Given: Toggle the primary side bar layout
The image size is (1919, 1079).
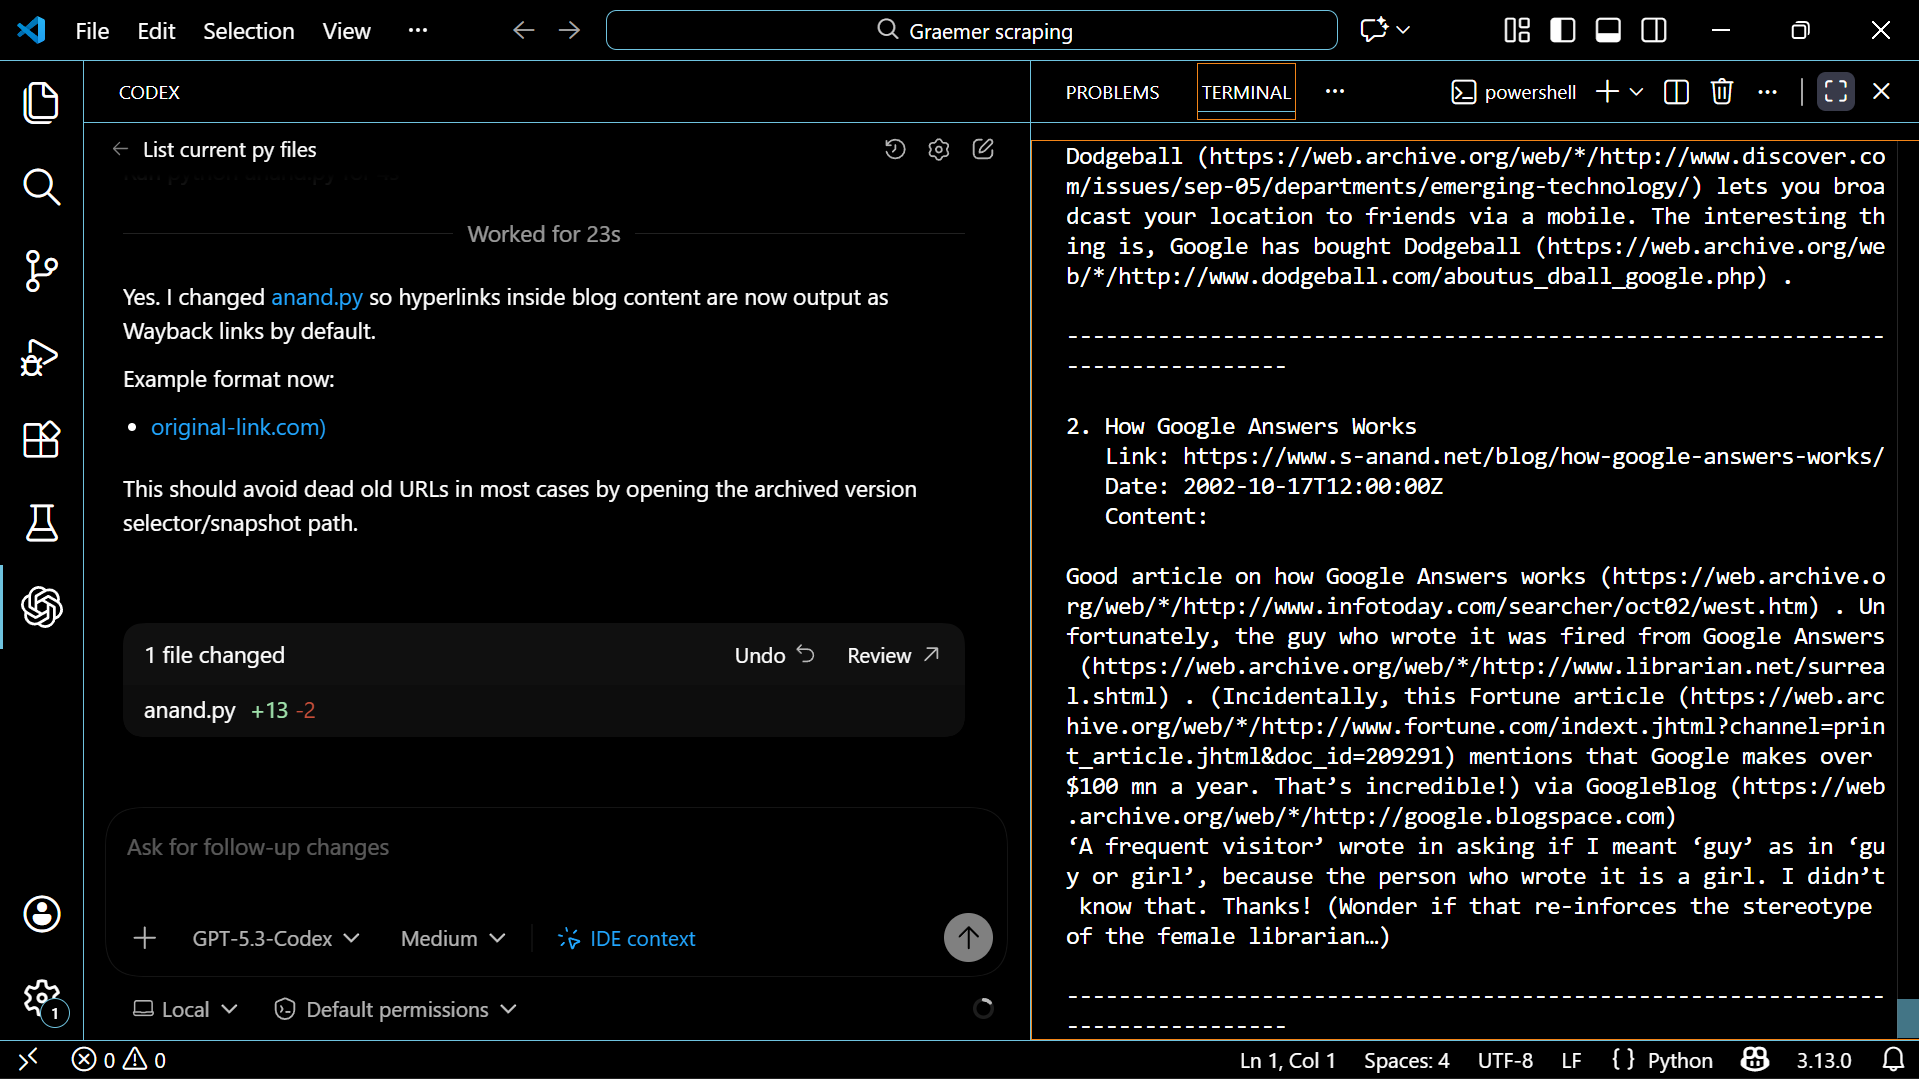Looking at the screenshot, I should point(1562,31).
